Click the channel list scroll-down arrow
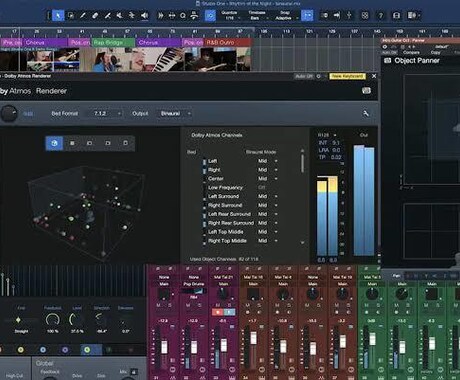Screen dimensions: 460x380 coord(302,243)
